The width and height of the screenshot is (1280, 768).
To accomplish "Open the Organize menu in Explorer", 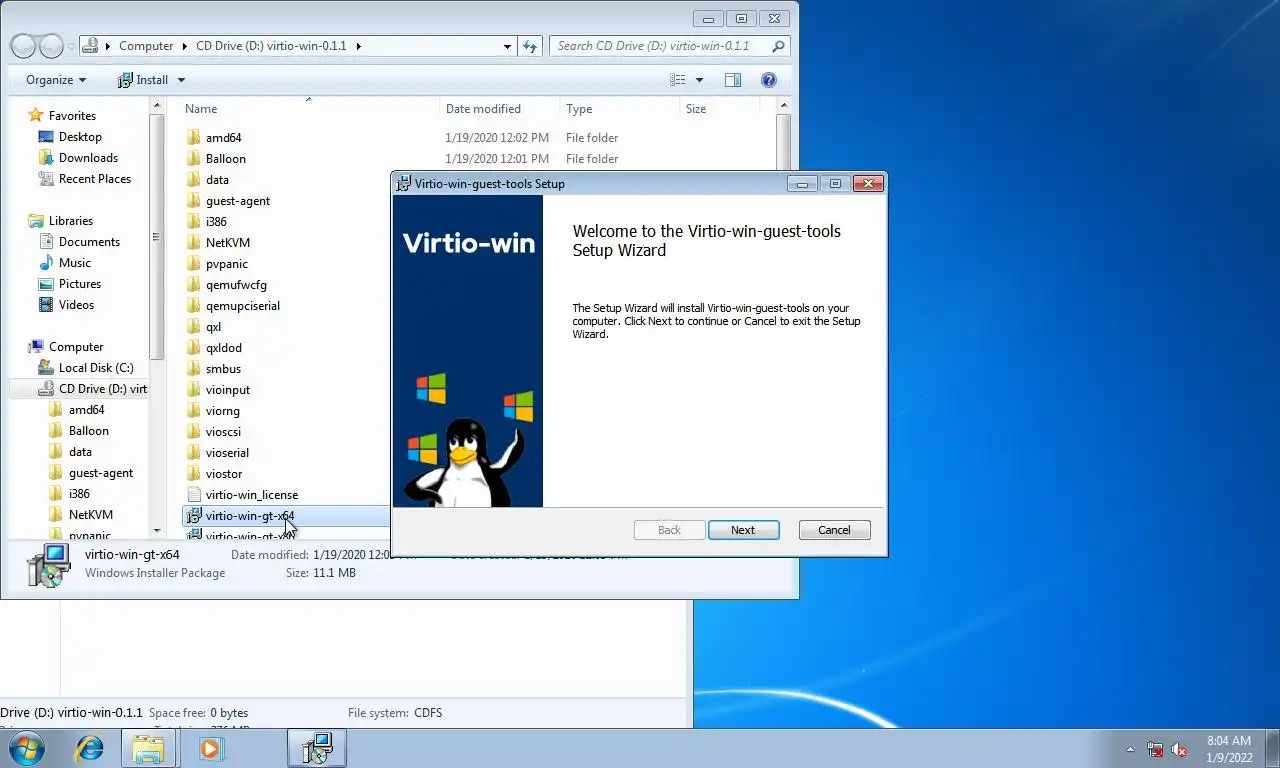I will [x=56, y=80].
